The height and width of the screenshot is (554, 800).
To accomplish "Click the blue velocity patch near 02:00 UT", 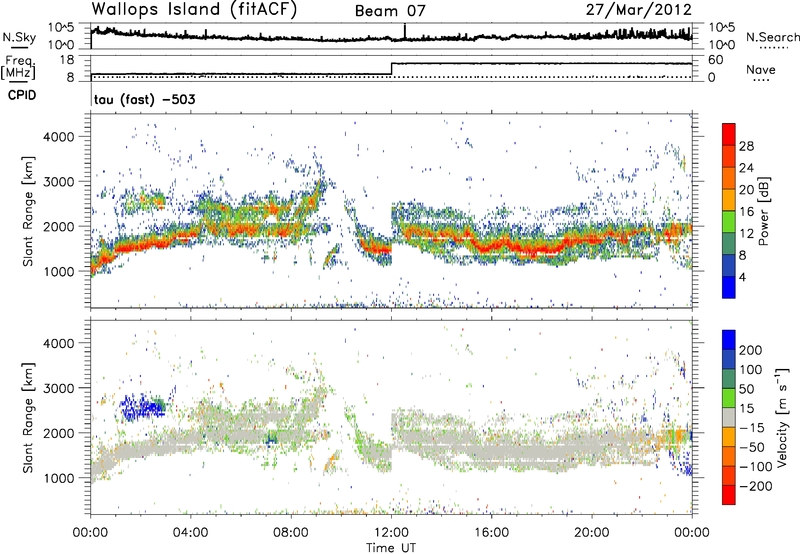I will point(142,407).
